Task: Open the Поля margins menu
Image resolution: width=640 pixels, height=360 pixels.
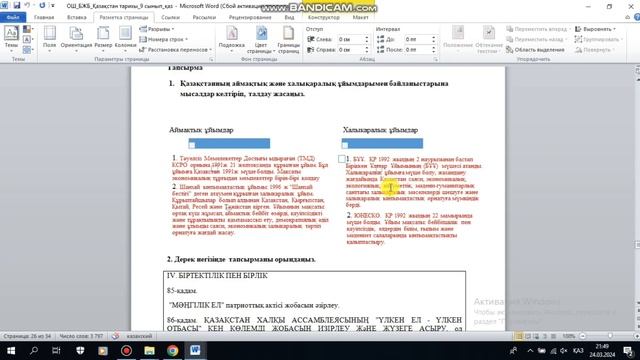Action: pos(49,39)
